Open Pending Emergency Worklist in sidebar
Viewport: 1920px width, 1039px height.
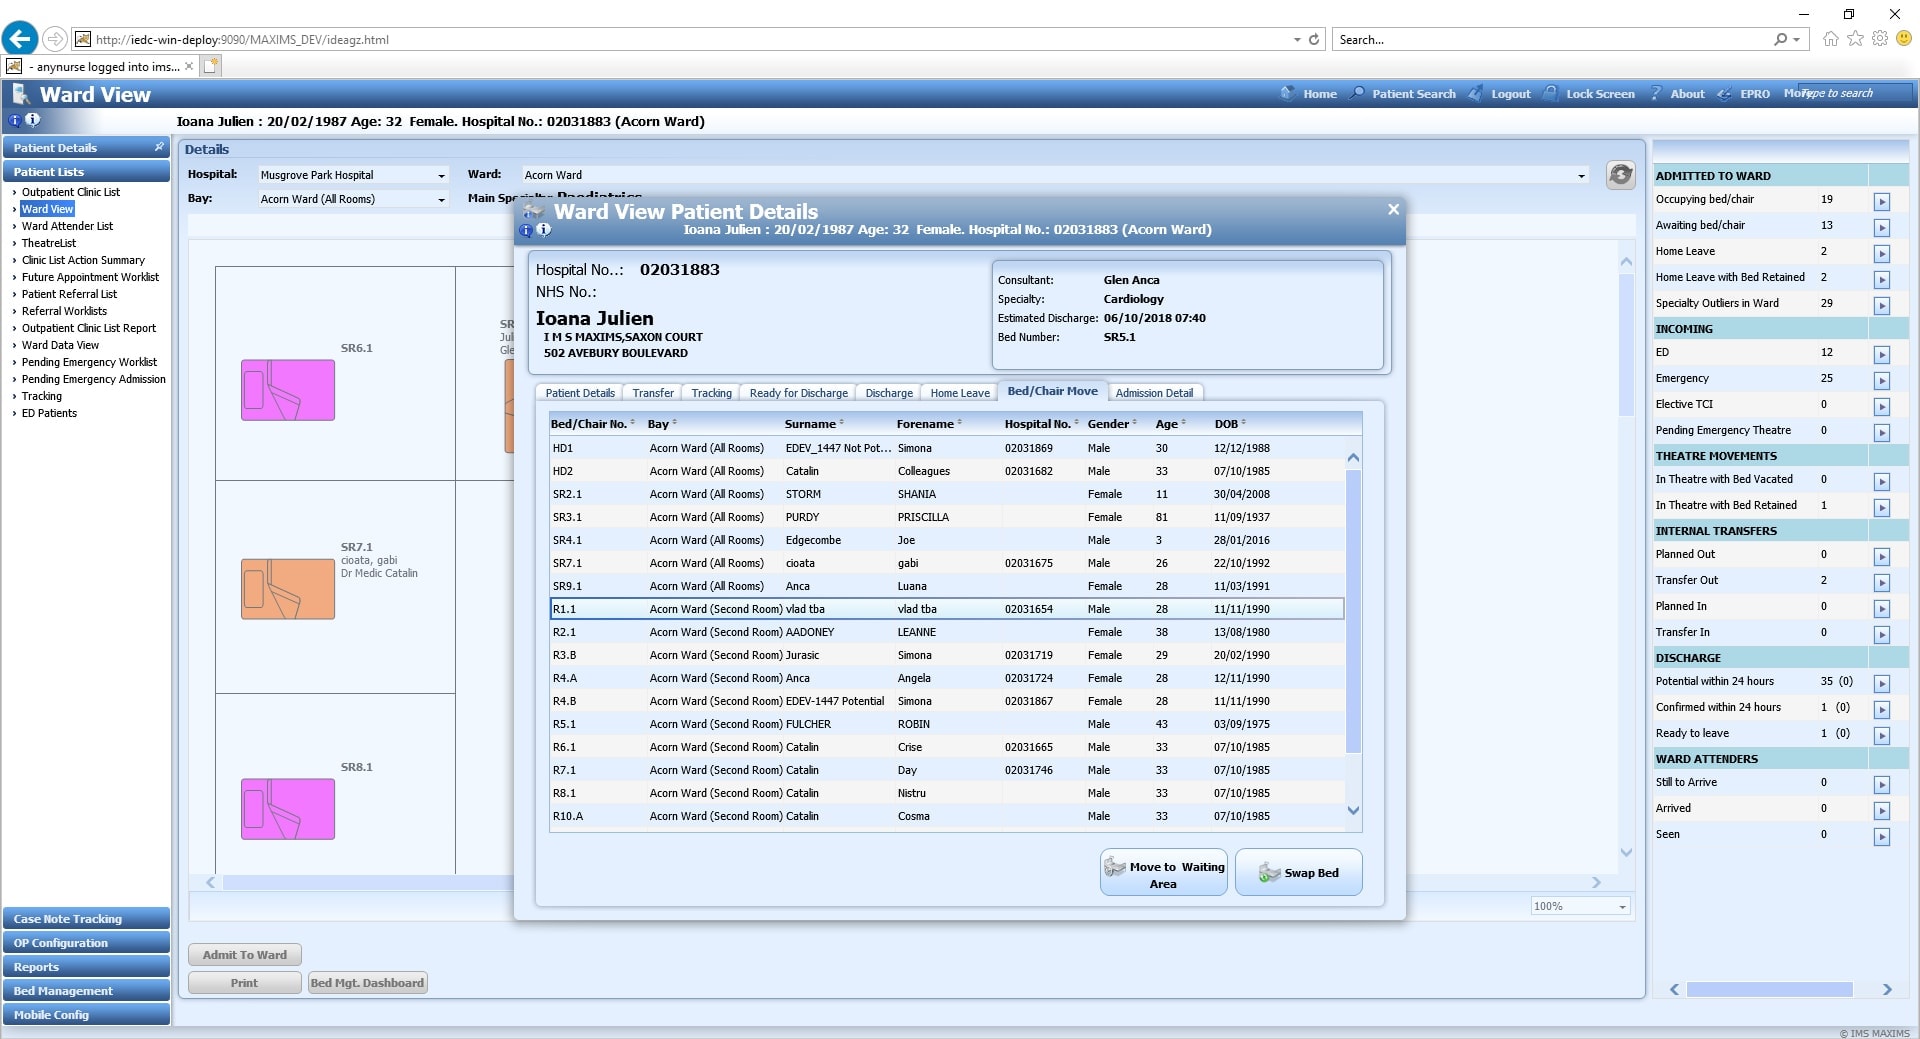(89, 362)
